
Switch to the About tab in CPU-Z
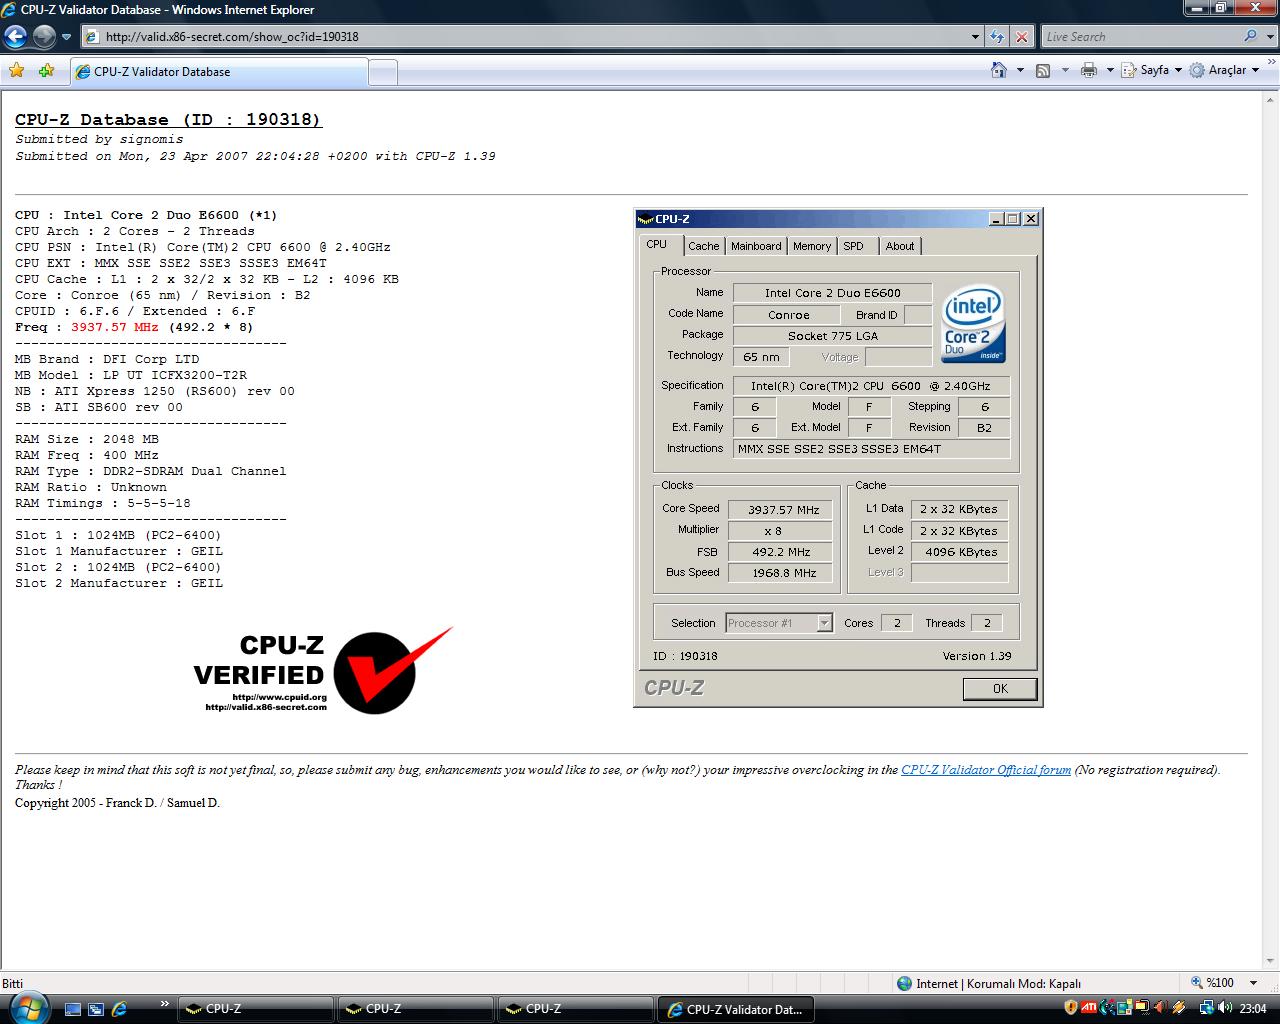(x=900, y=246)
